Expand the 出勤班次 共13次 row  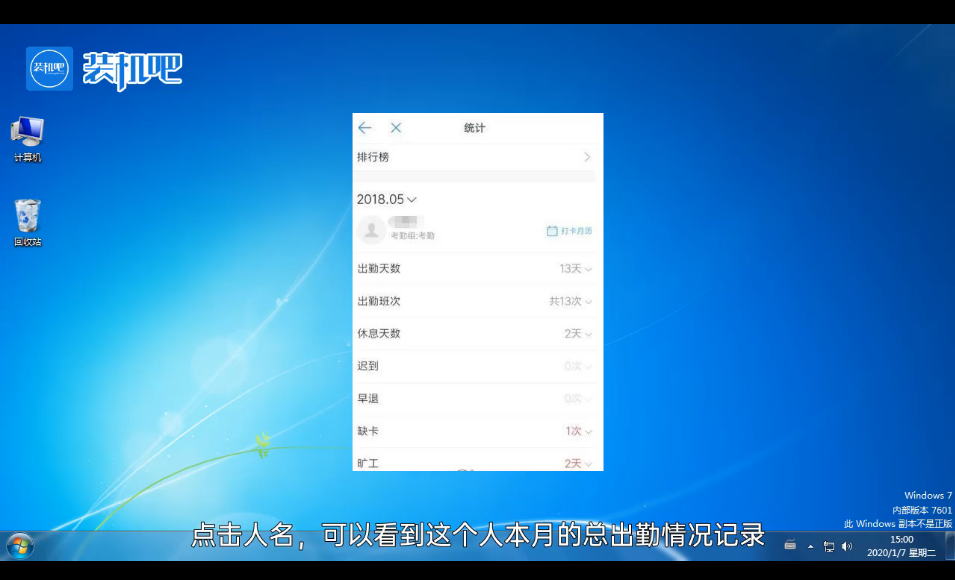[x=571, y=301]
